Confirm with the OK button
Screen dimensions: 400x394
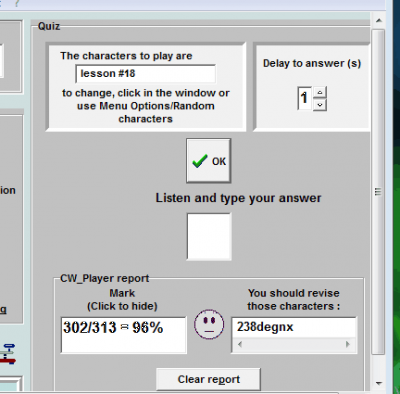pos(209,161)
